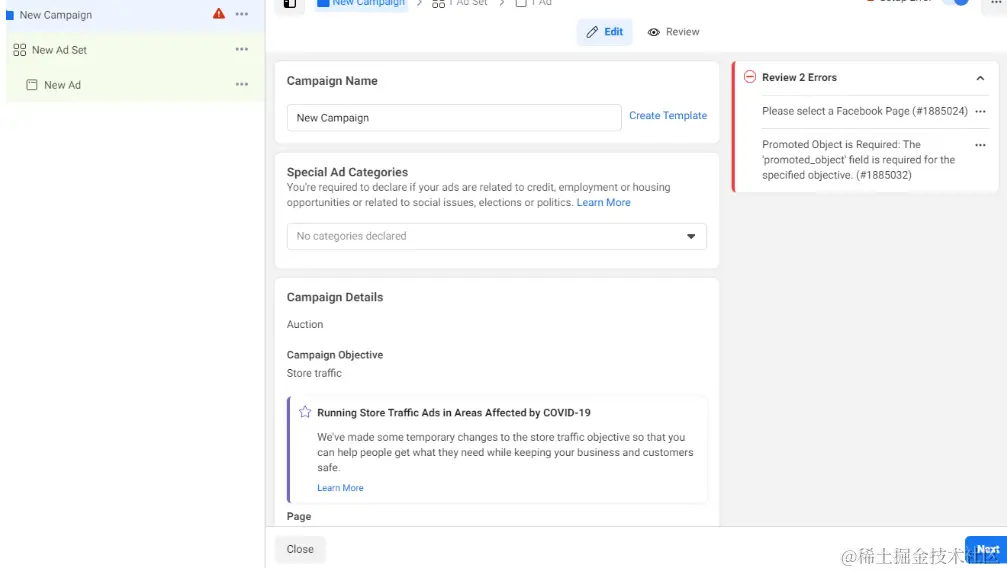Click the New Ad window icon
This screenshot has height=573, width=1007.
[x=32, y=85]
